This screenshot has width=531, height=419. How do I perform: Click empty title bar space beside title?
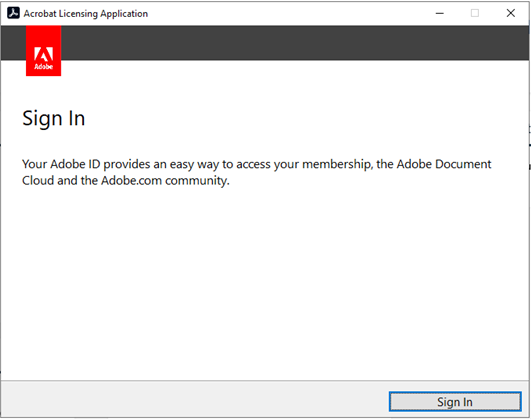click(288, 13)
